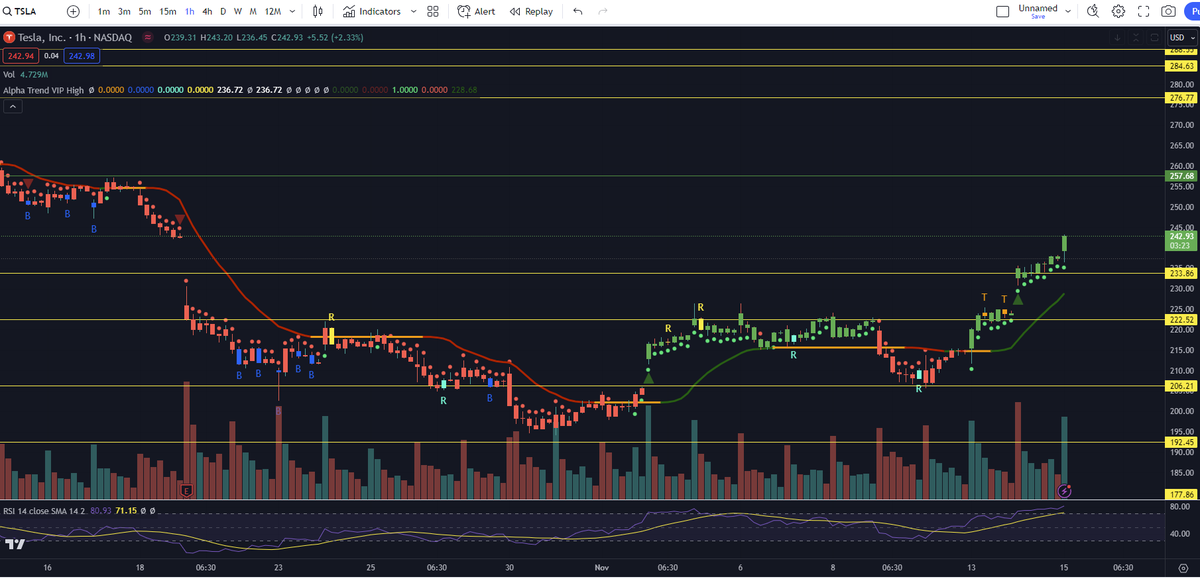The height and width of the screenshot is (579, 1200).
Task: Select the Alpha Trend VIP High legend
Action: (x=43, y=90)
